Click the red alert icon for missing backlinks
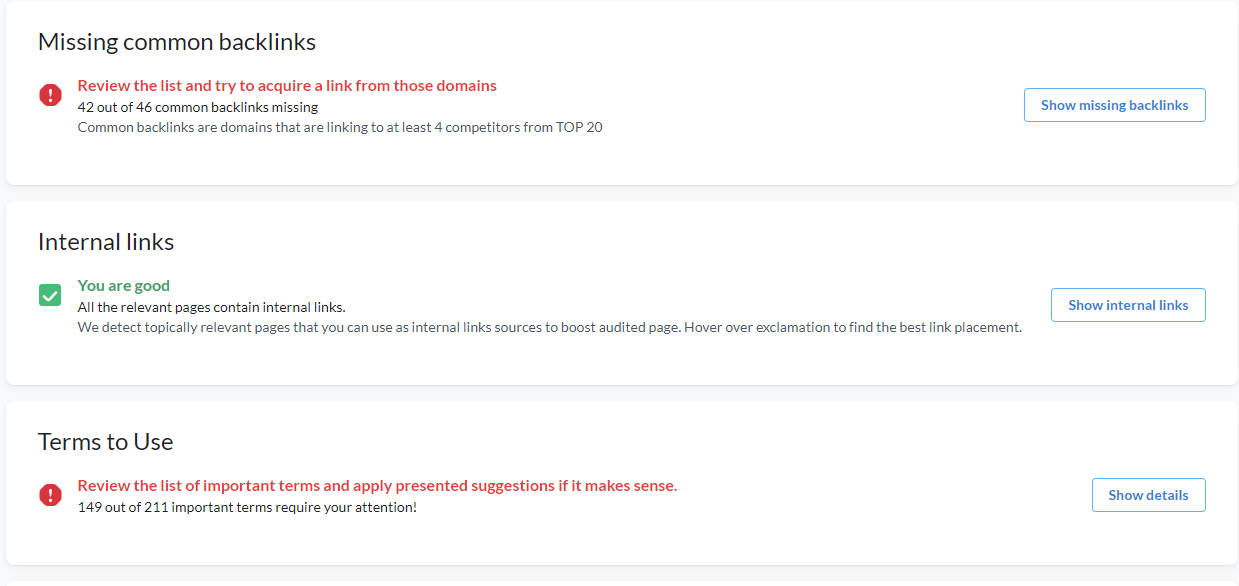 [50, 95]
